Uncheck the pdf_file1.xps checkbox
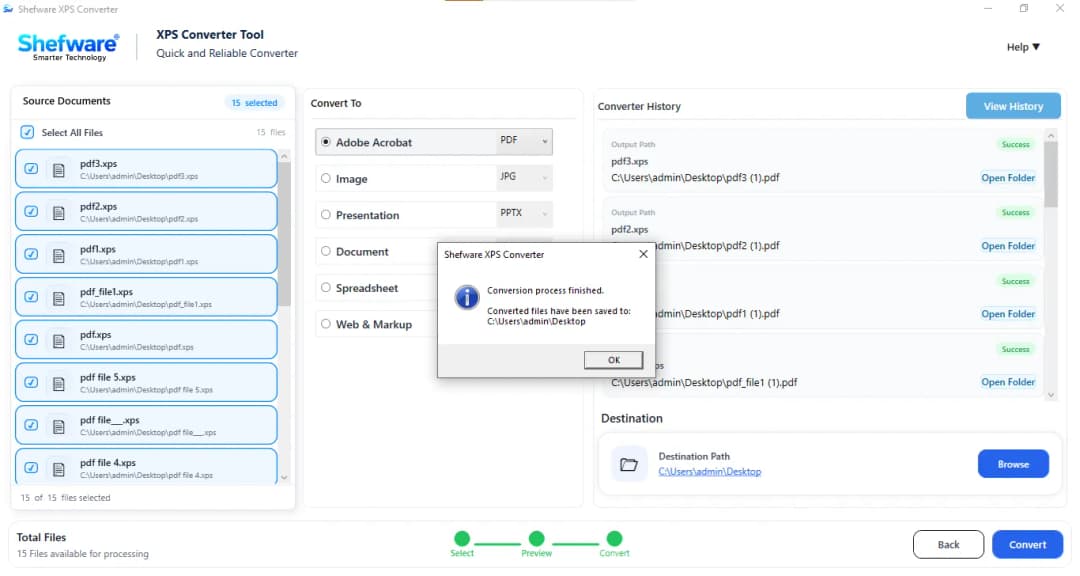 pyautogui.click(x=31, y=297)
